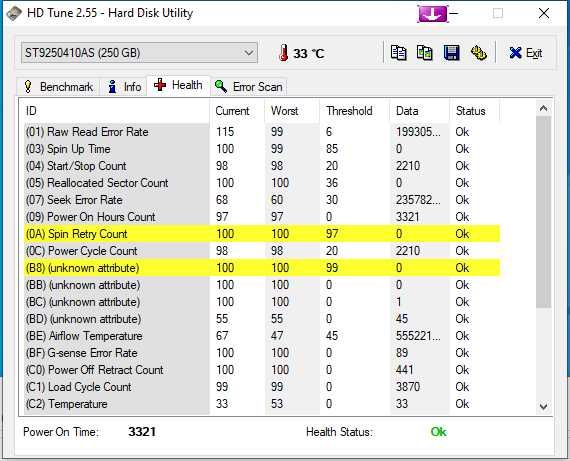Click the copy-to-clipboard pages icon

398,53
